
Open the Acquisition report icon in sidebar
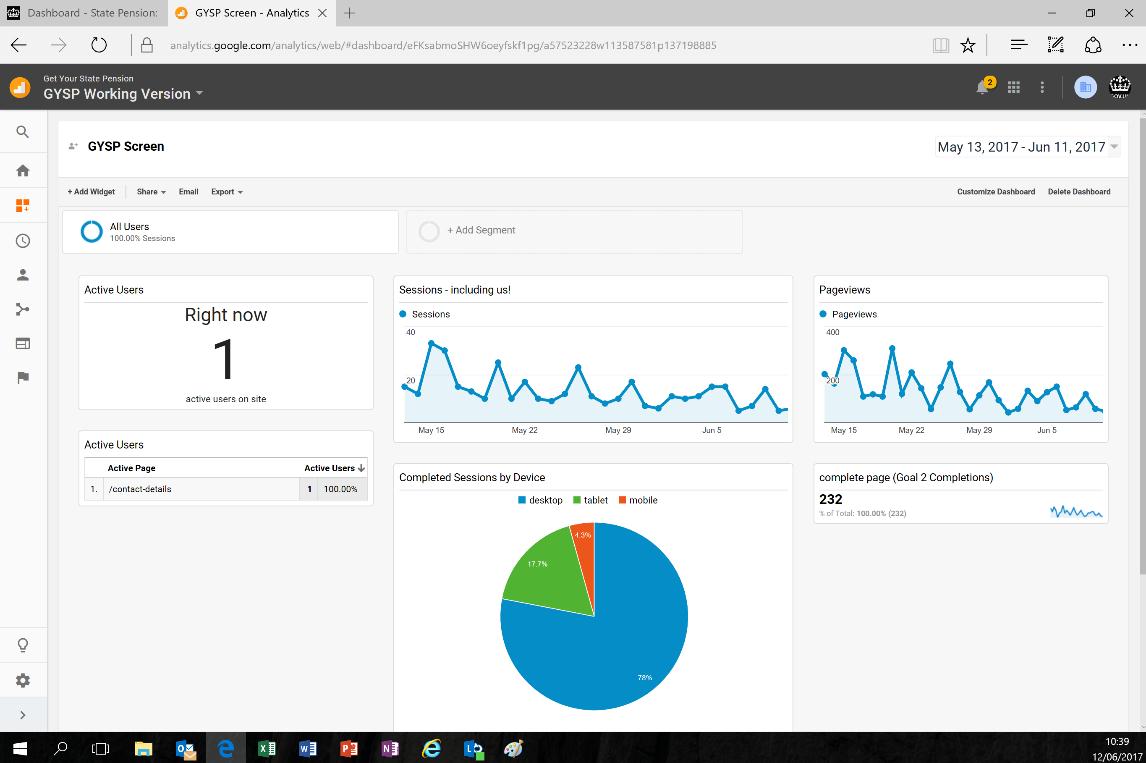22,309
